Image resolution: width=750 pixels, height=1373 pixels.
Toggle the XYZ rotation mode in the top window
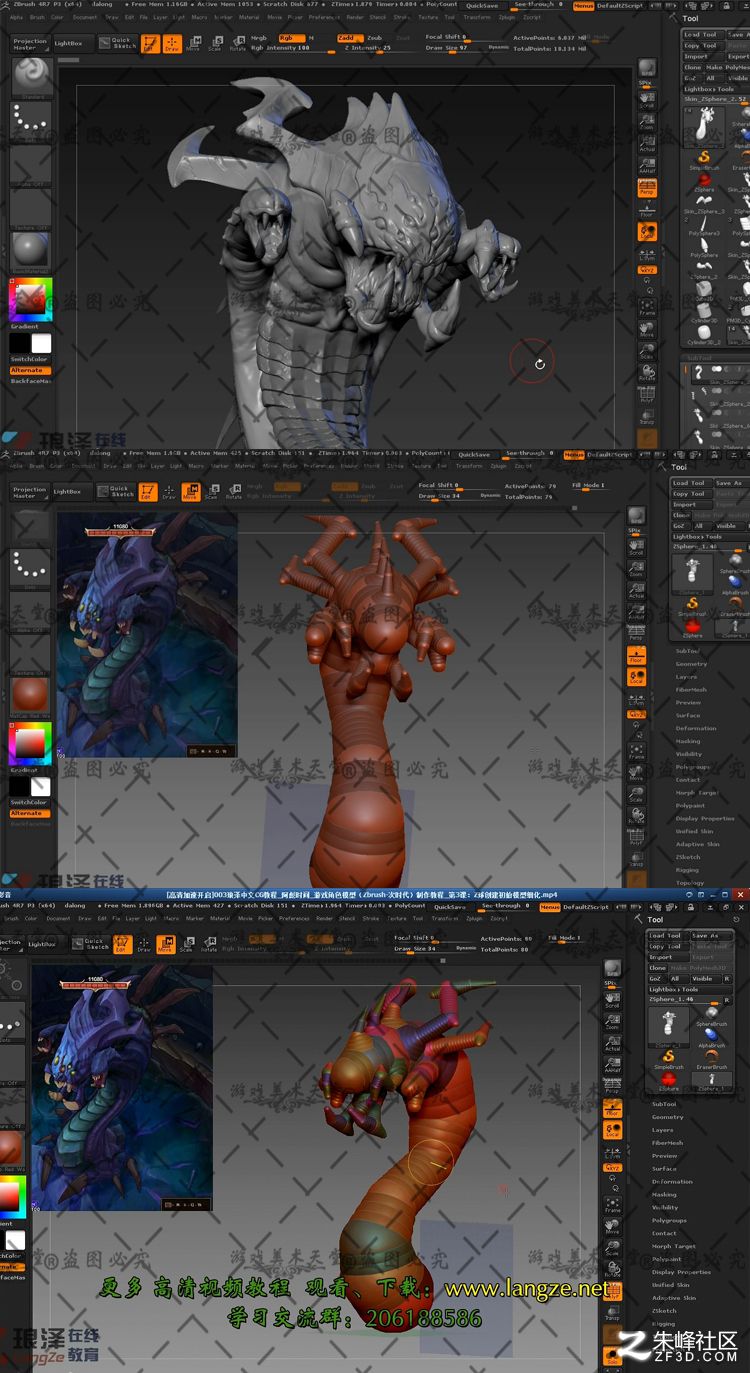[647, 269]
